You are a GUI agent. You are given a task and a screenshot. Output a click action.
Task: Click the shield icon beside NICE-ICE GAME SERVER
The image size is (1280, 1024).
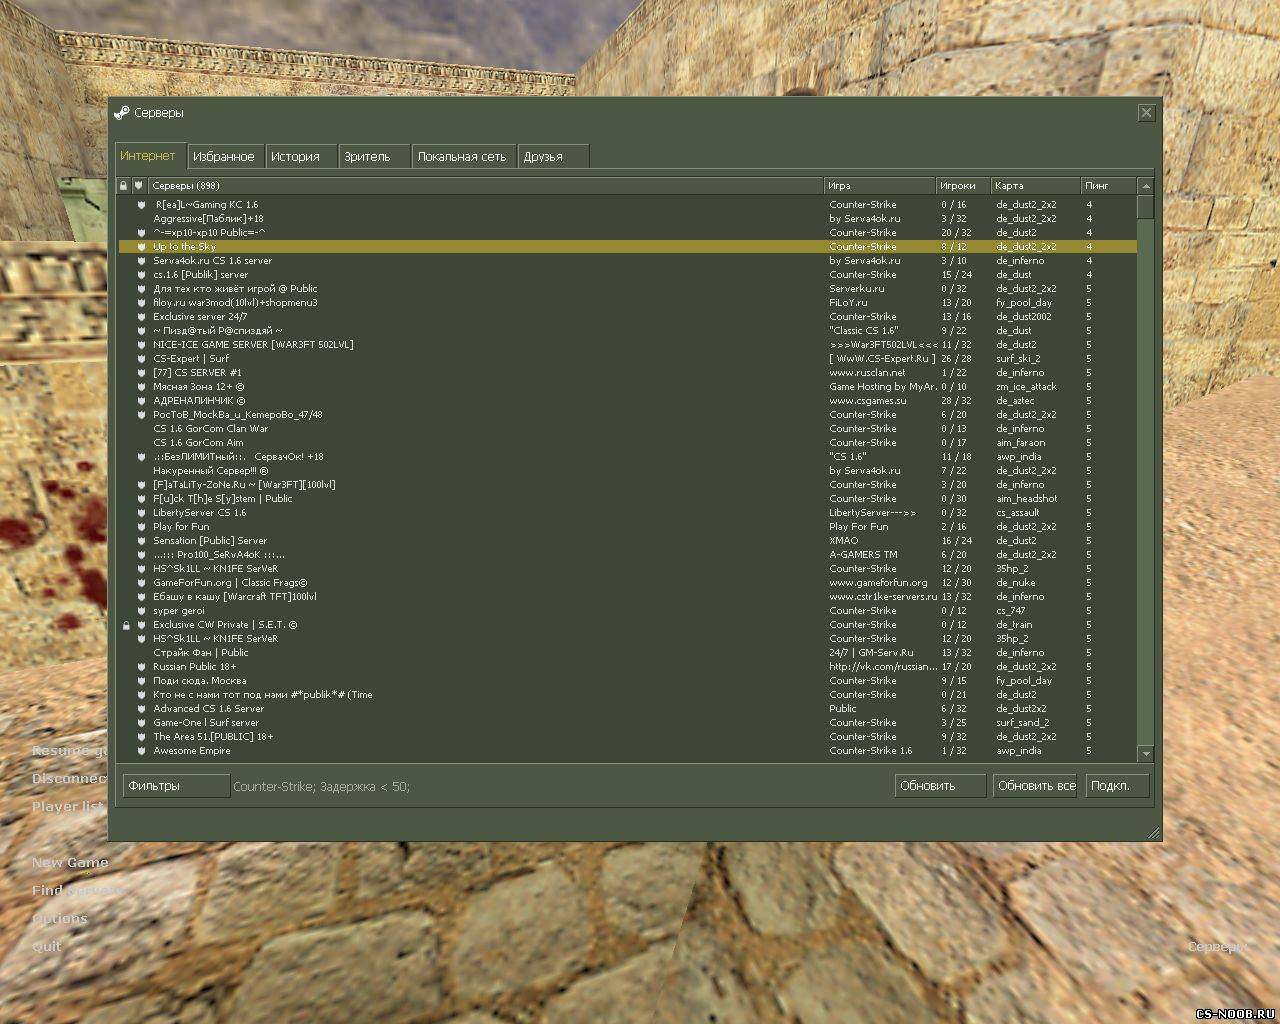pos(141,345)
